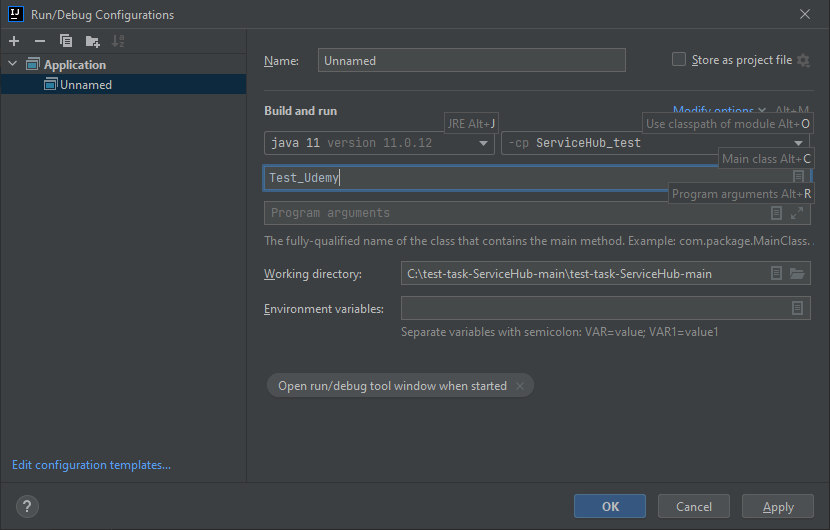Click the 'Main class Alt+C' hint label

pos(766,159)
